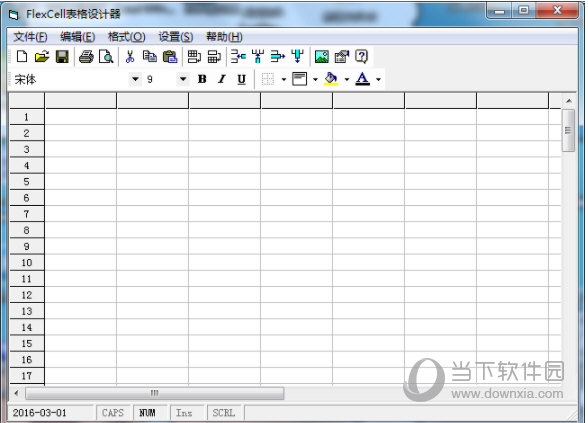Save the table with the floppy disk icon
This screenshot has height=423, width=588.
pos(62,57)
